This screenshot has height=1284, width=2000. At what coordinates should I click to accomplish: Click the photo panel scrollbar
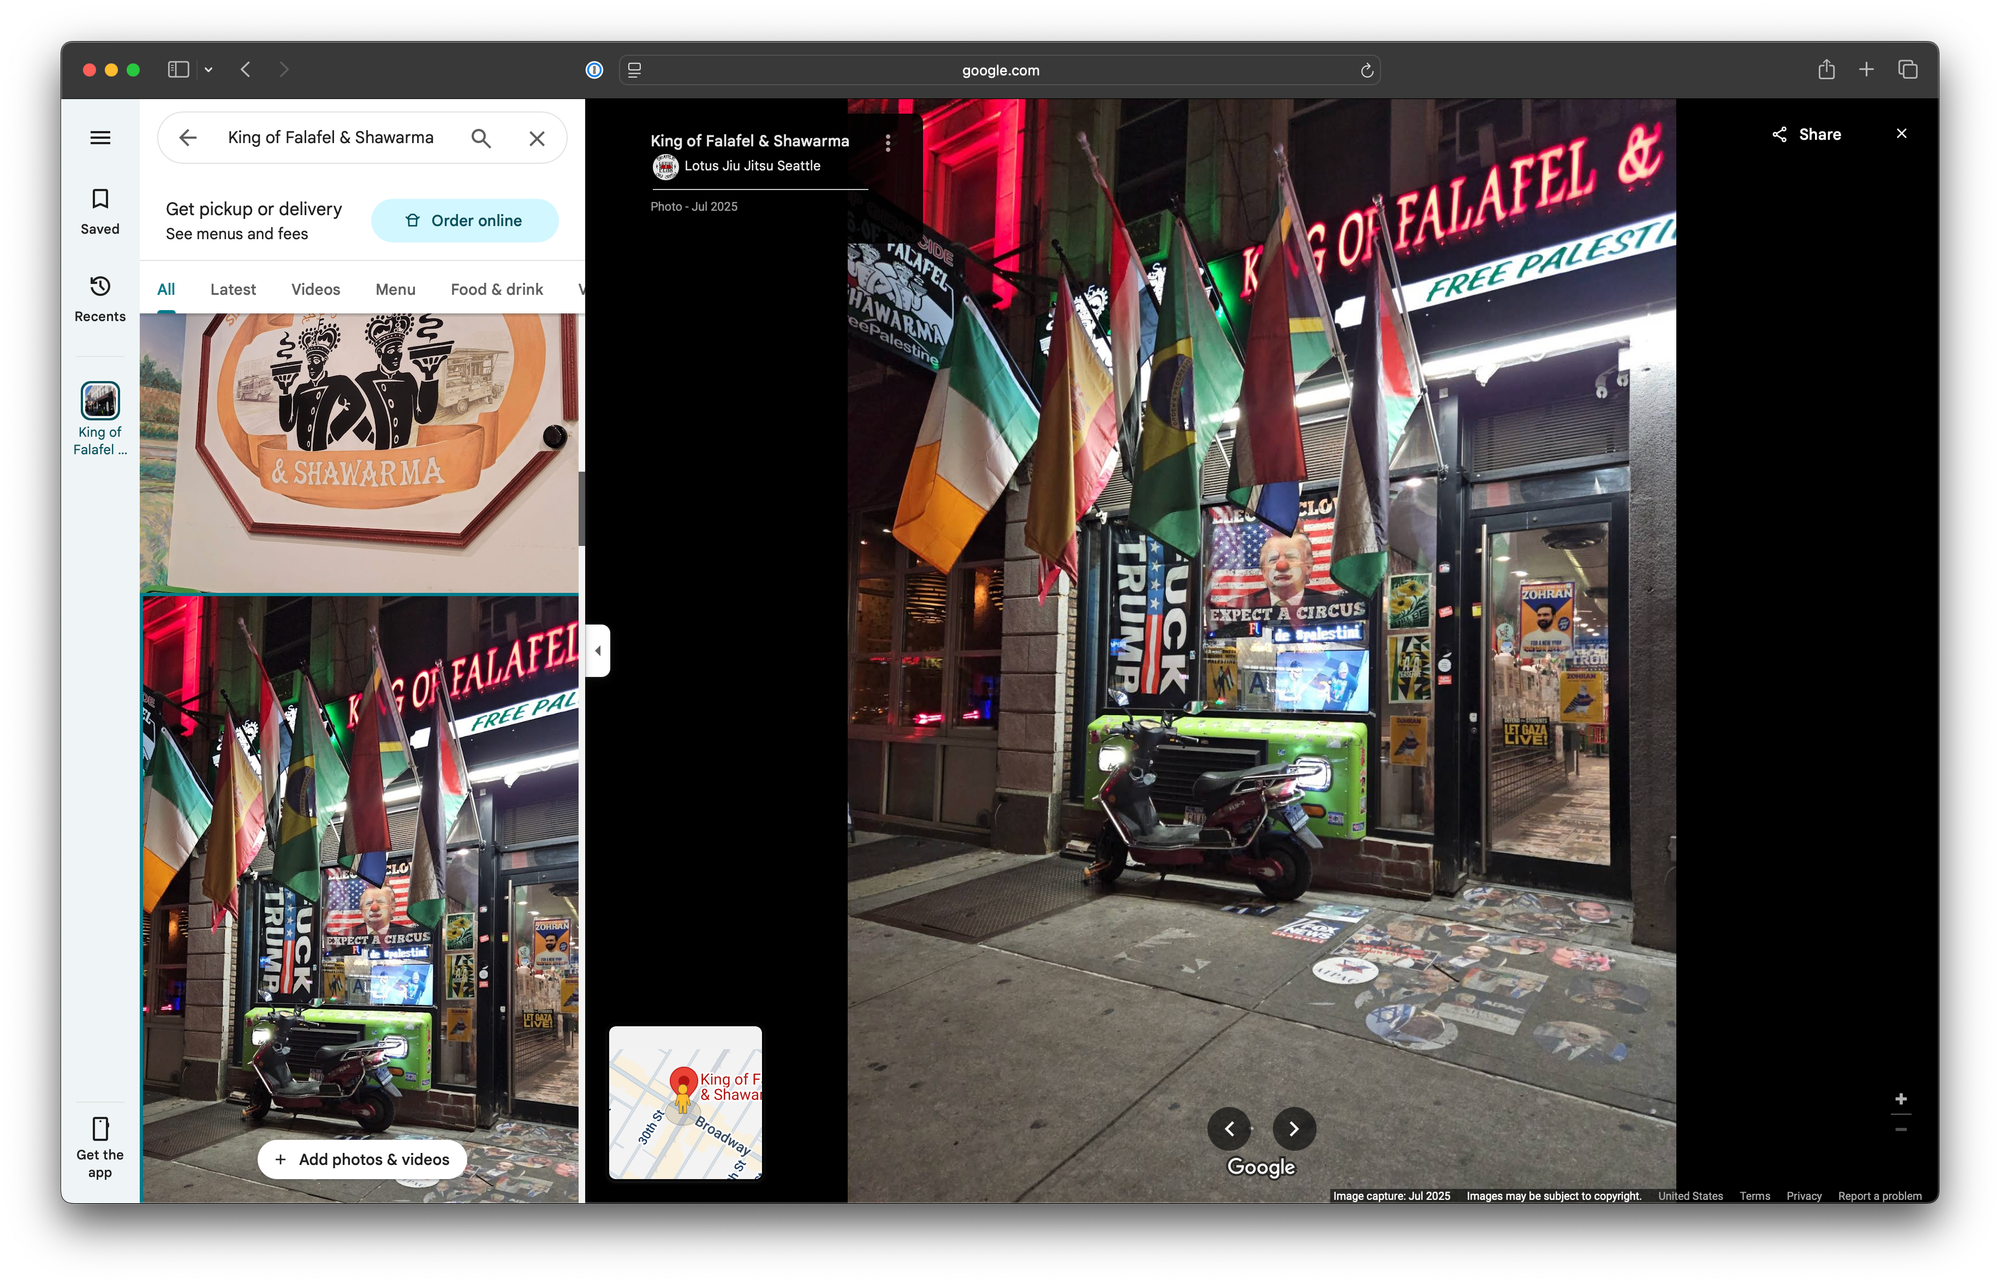tap(581, 509)
